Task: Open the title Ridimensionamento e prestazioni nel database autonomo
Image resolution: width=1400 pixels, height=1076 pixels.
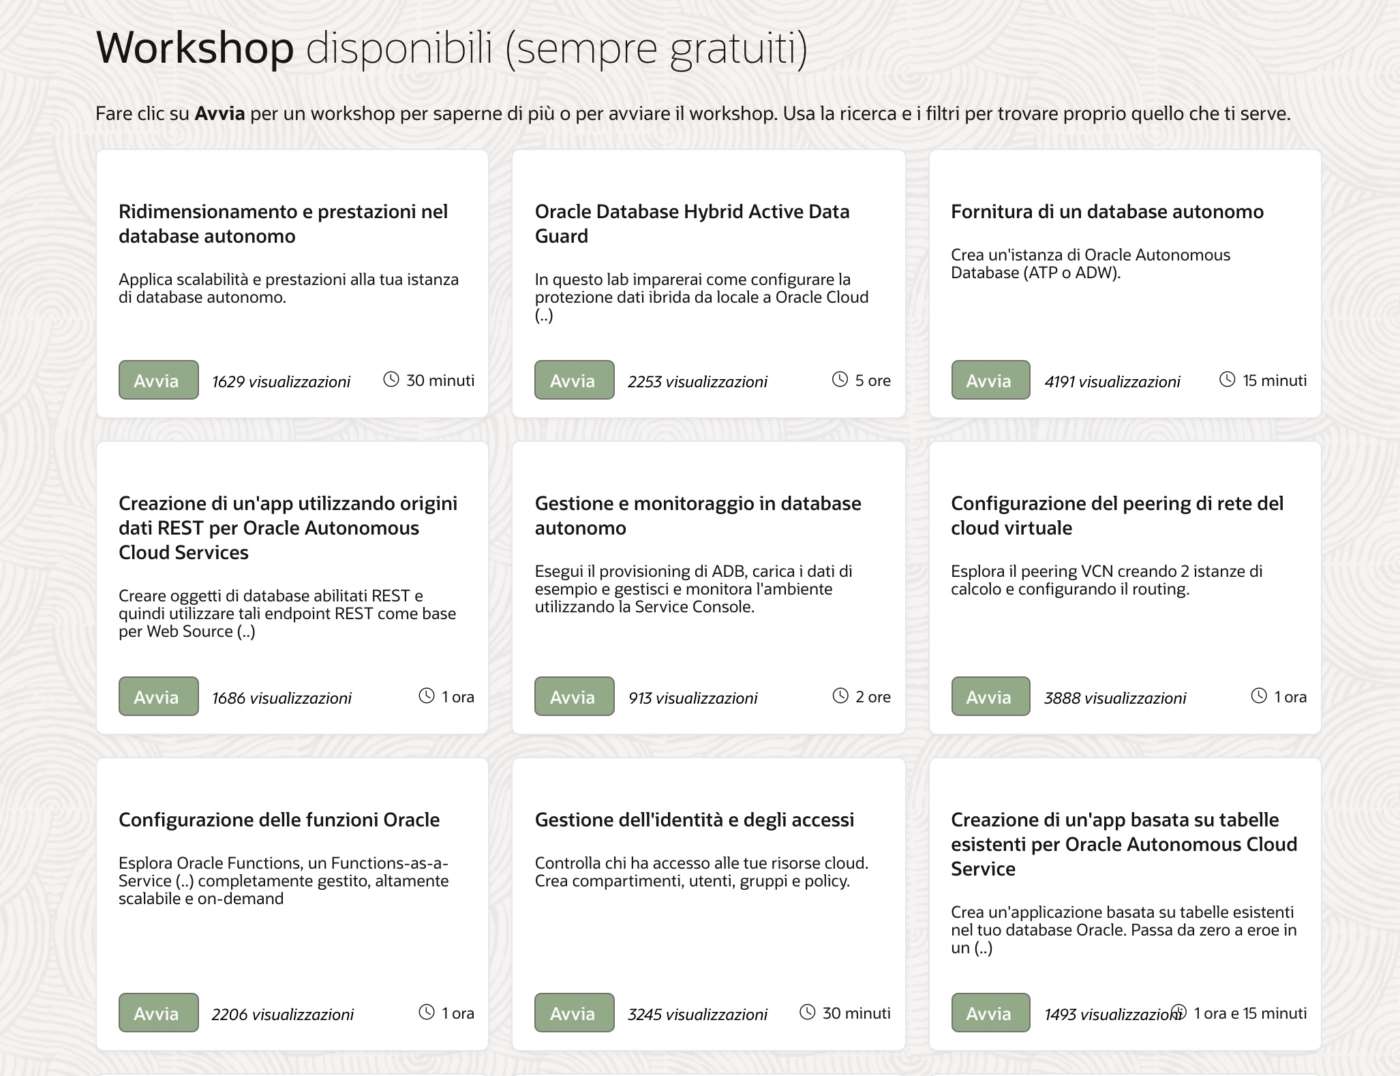Action: click(x=283, y=224)
